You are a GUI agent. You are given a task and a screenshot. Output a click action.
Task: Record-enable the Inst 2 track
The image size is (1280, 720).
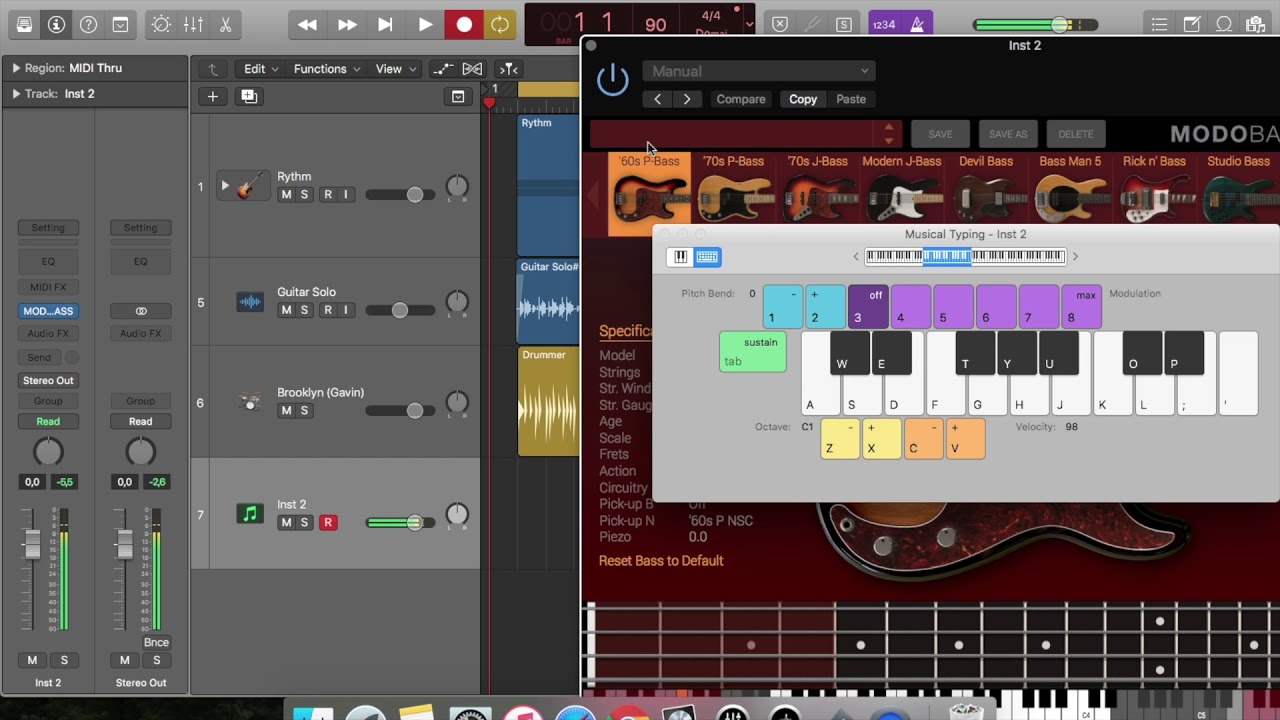click(x=327, y=523)
